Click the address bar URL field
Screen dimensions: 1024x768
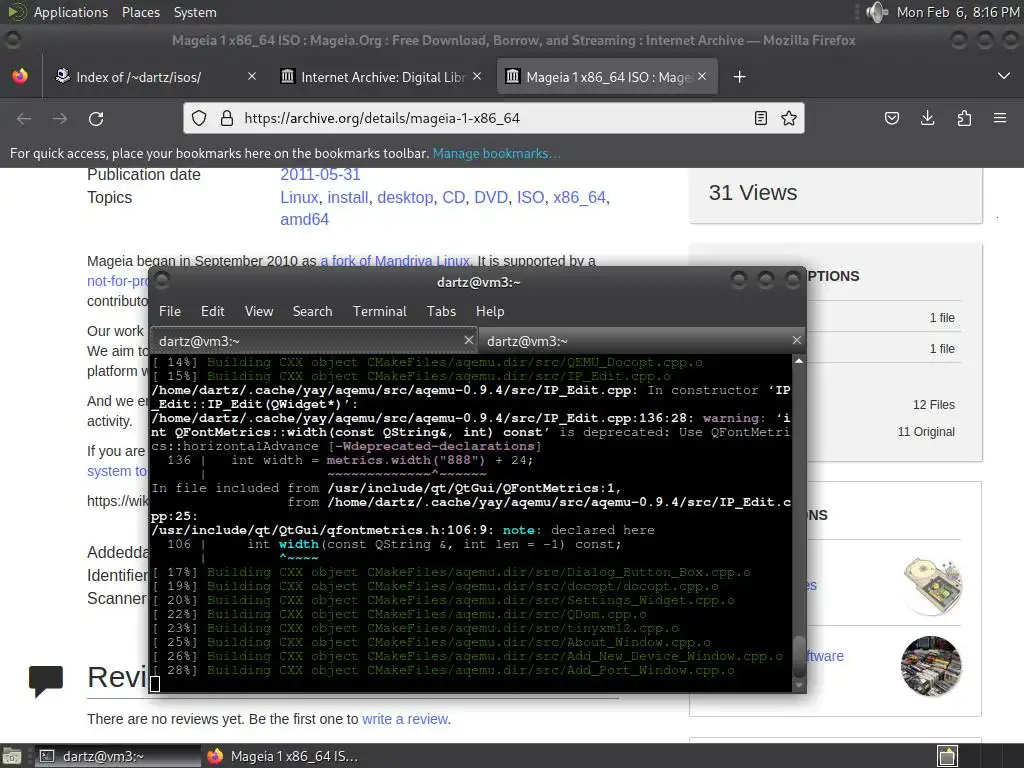(493, 118)
